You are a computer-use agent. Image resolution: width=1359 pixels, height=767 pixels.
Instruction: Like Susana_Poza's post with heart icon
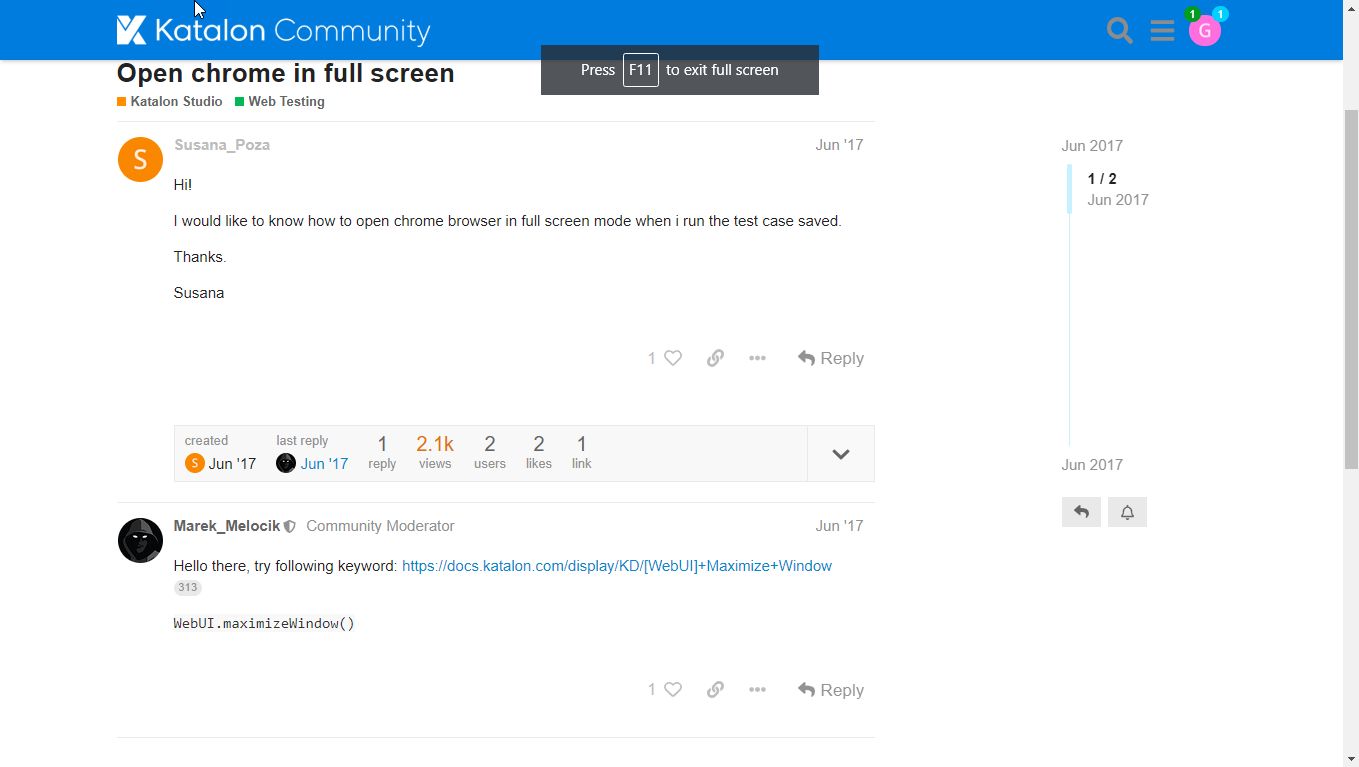click(x=673, y=358)
